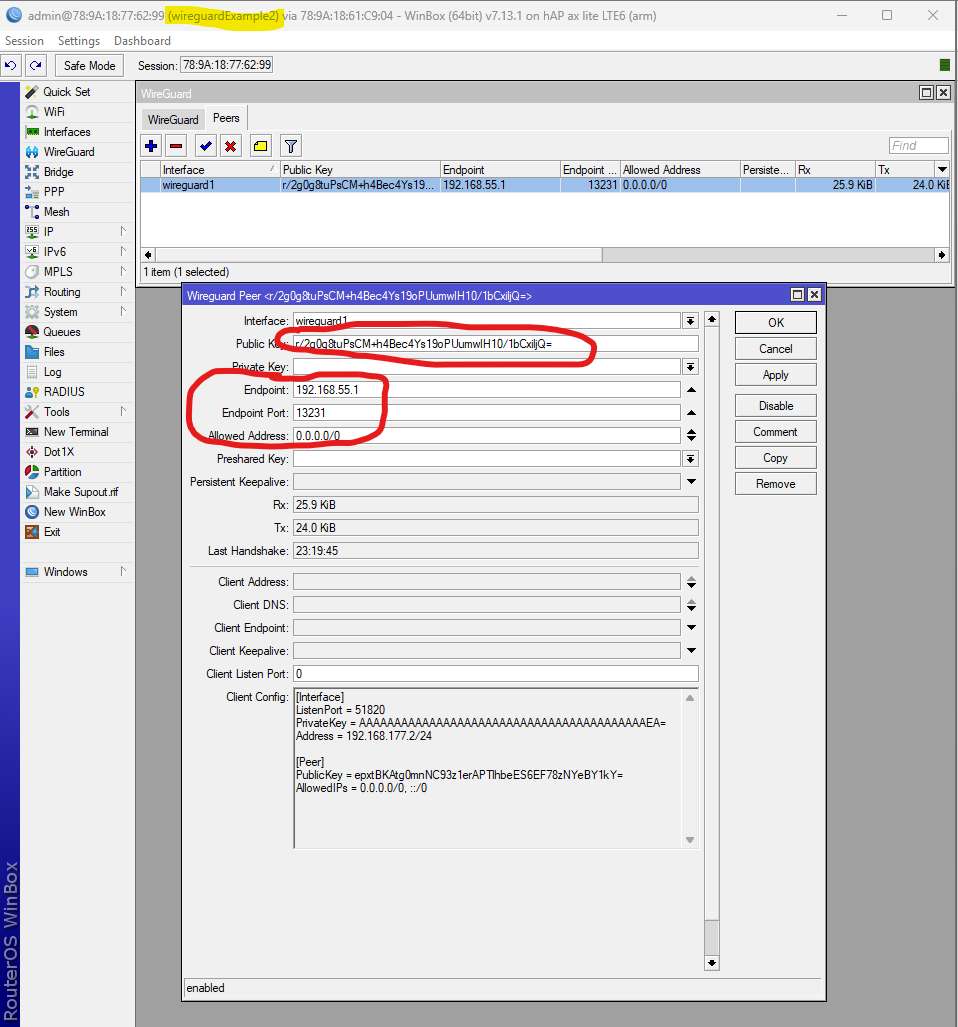958x1027 pixels.
Task: Open the Interface dropdown arrow
Action: point(690,320)
